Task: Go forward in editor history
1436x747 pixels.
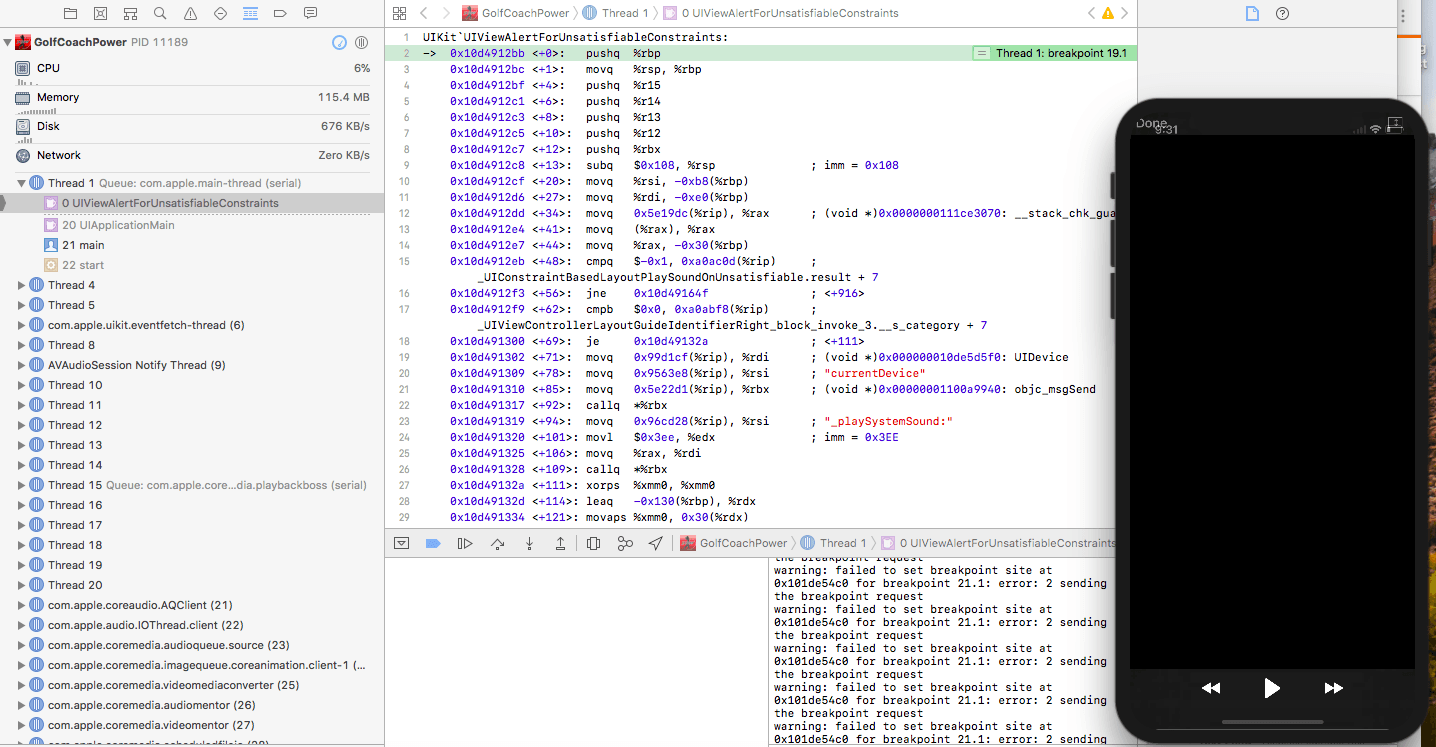Action: (446, 13)
